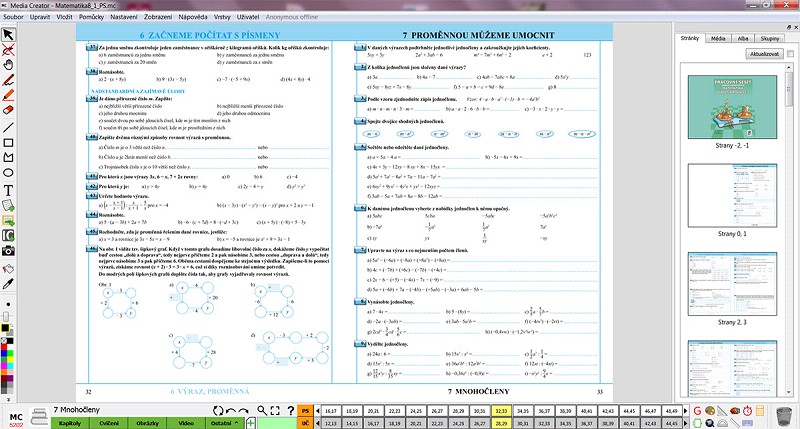Click right arrow of PS page strip
Image resolution: width=800 pixels, height=429 pixels.
(x=685, y=411)
